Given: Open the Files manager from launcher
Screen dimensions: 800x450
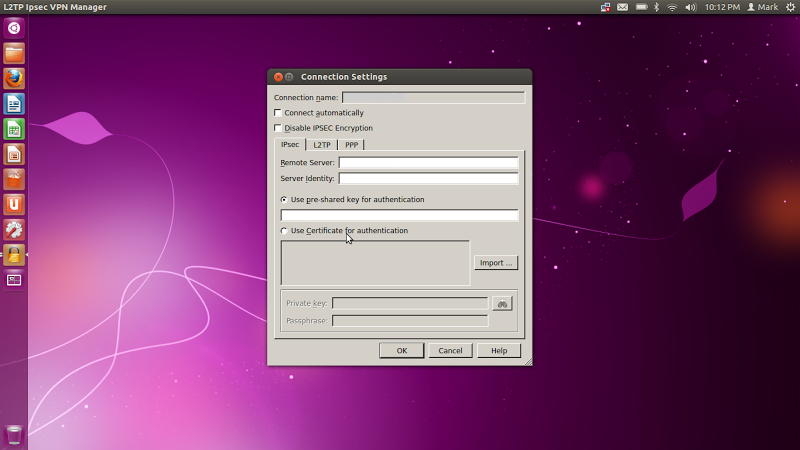Looking at the screenshot, I should 14,54.
